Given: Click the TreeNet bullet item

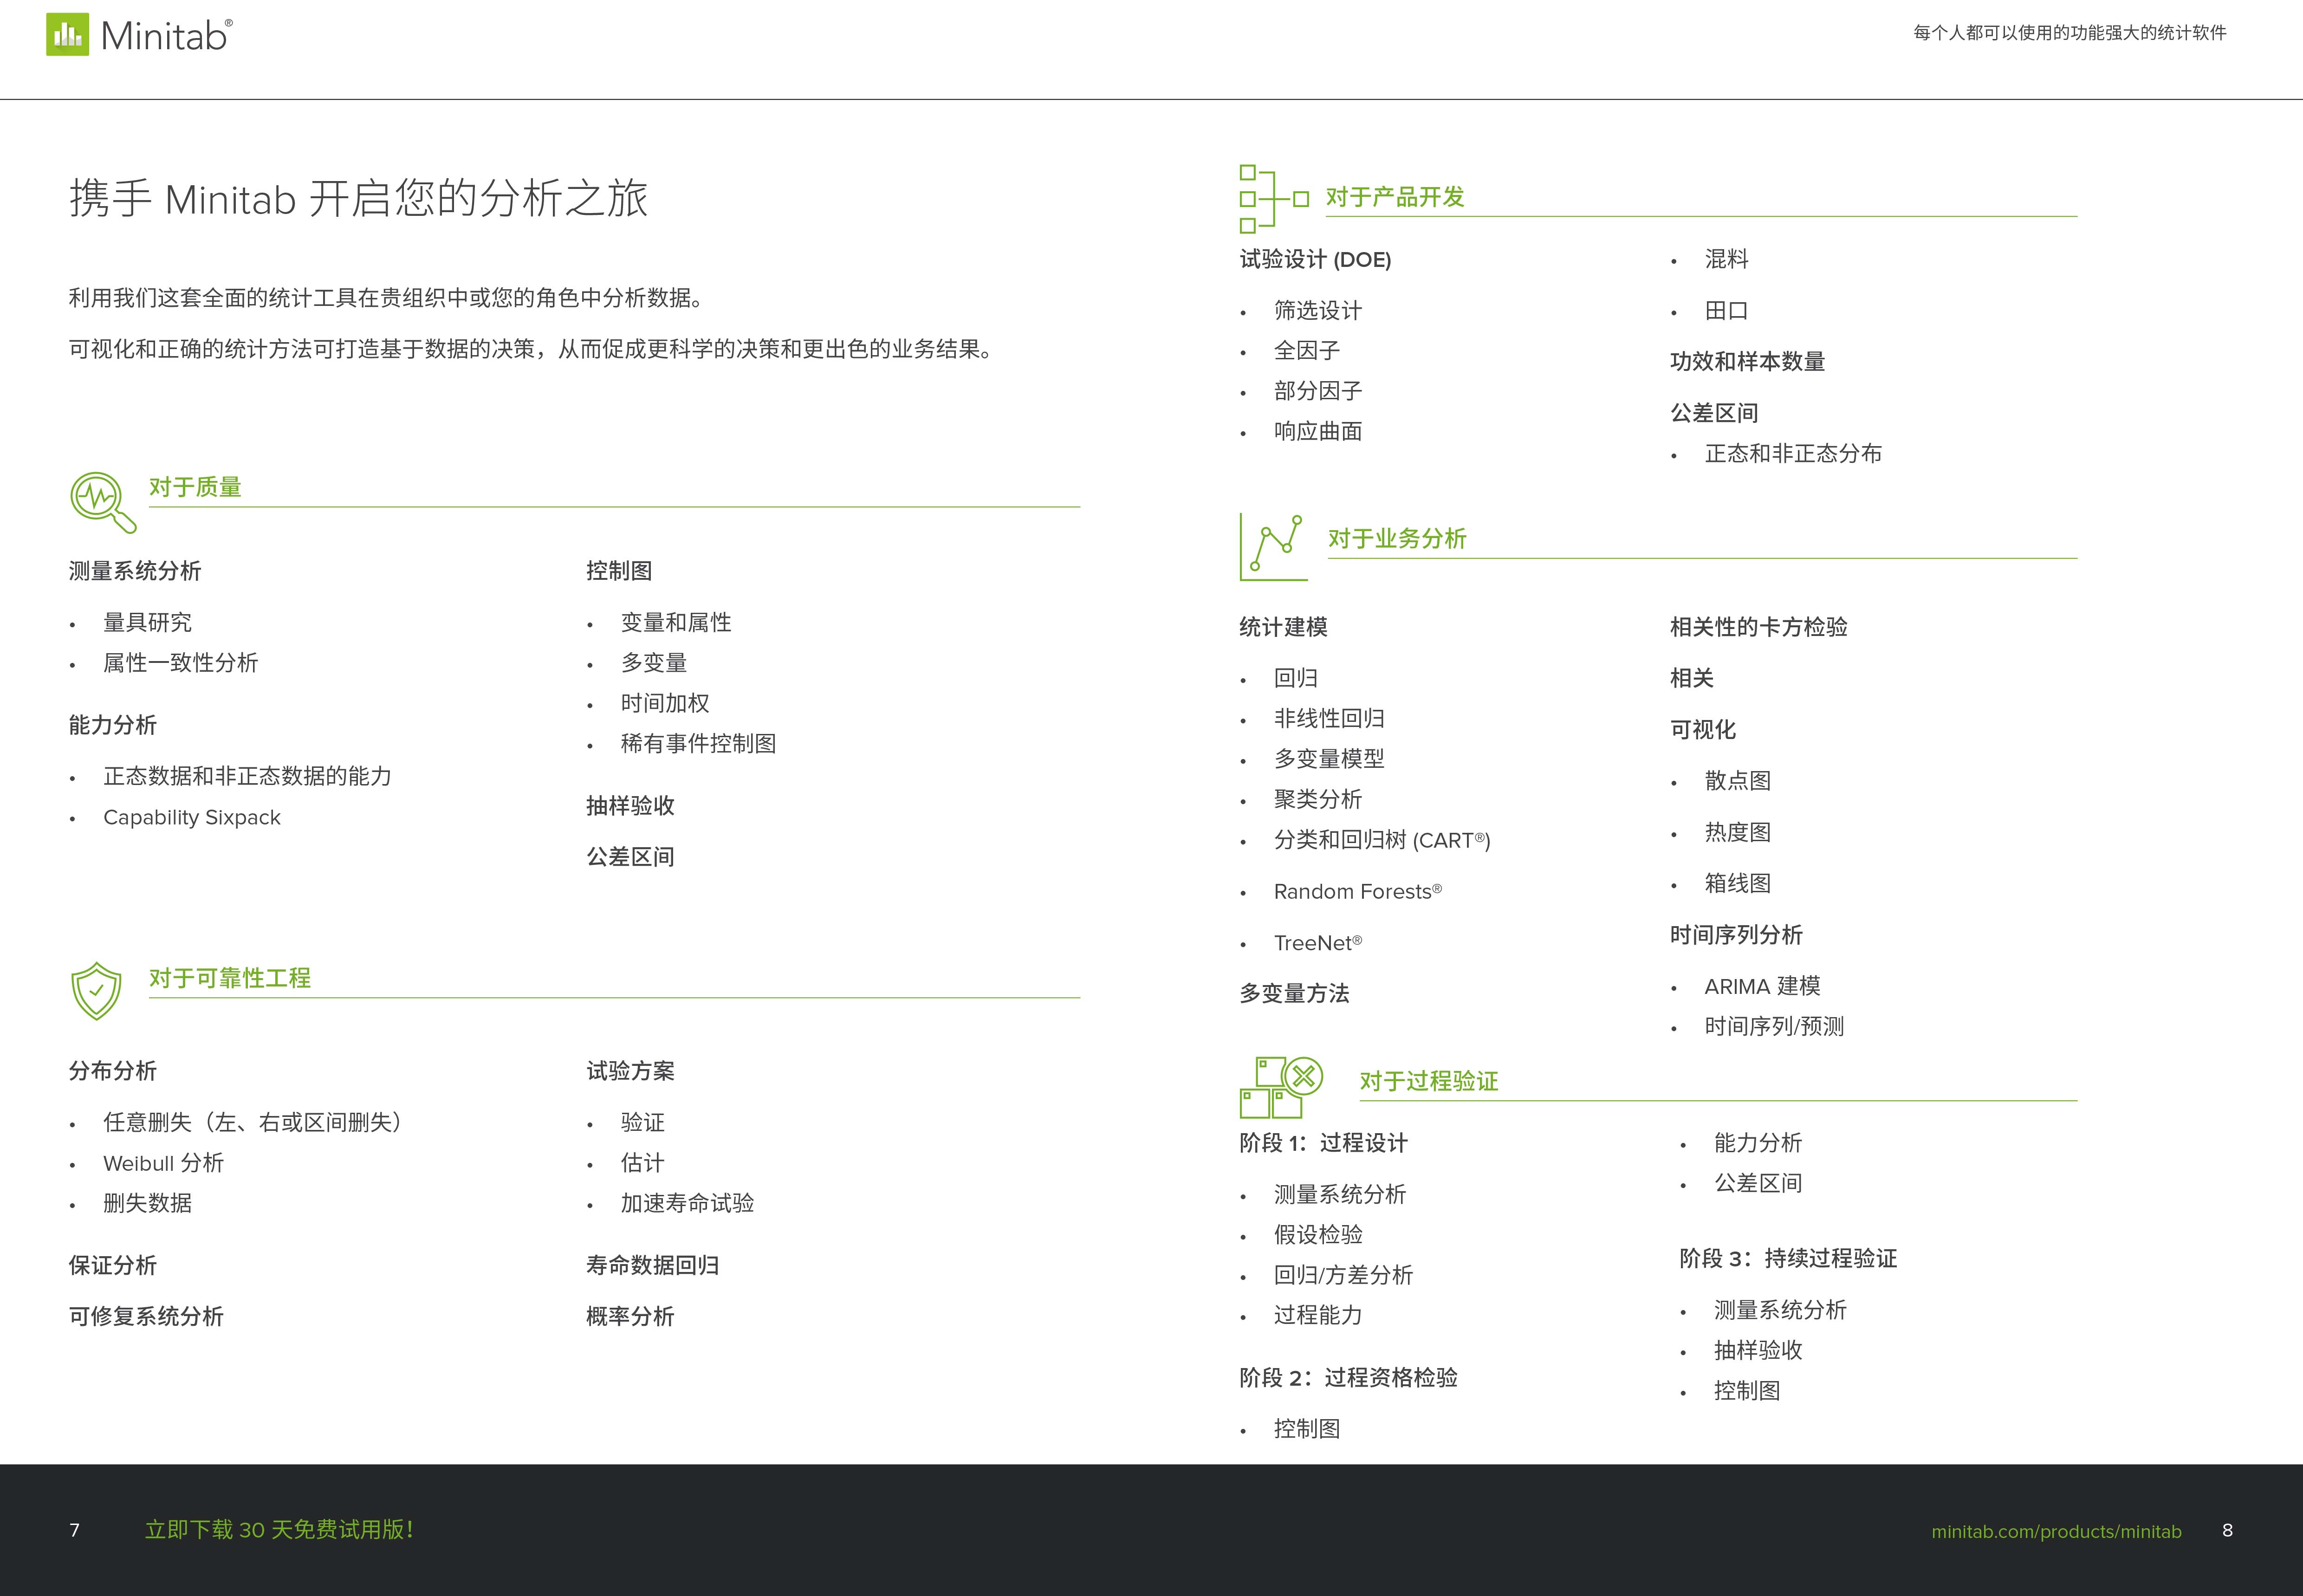Looking at the screenshot, I should click(1318, 943).
